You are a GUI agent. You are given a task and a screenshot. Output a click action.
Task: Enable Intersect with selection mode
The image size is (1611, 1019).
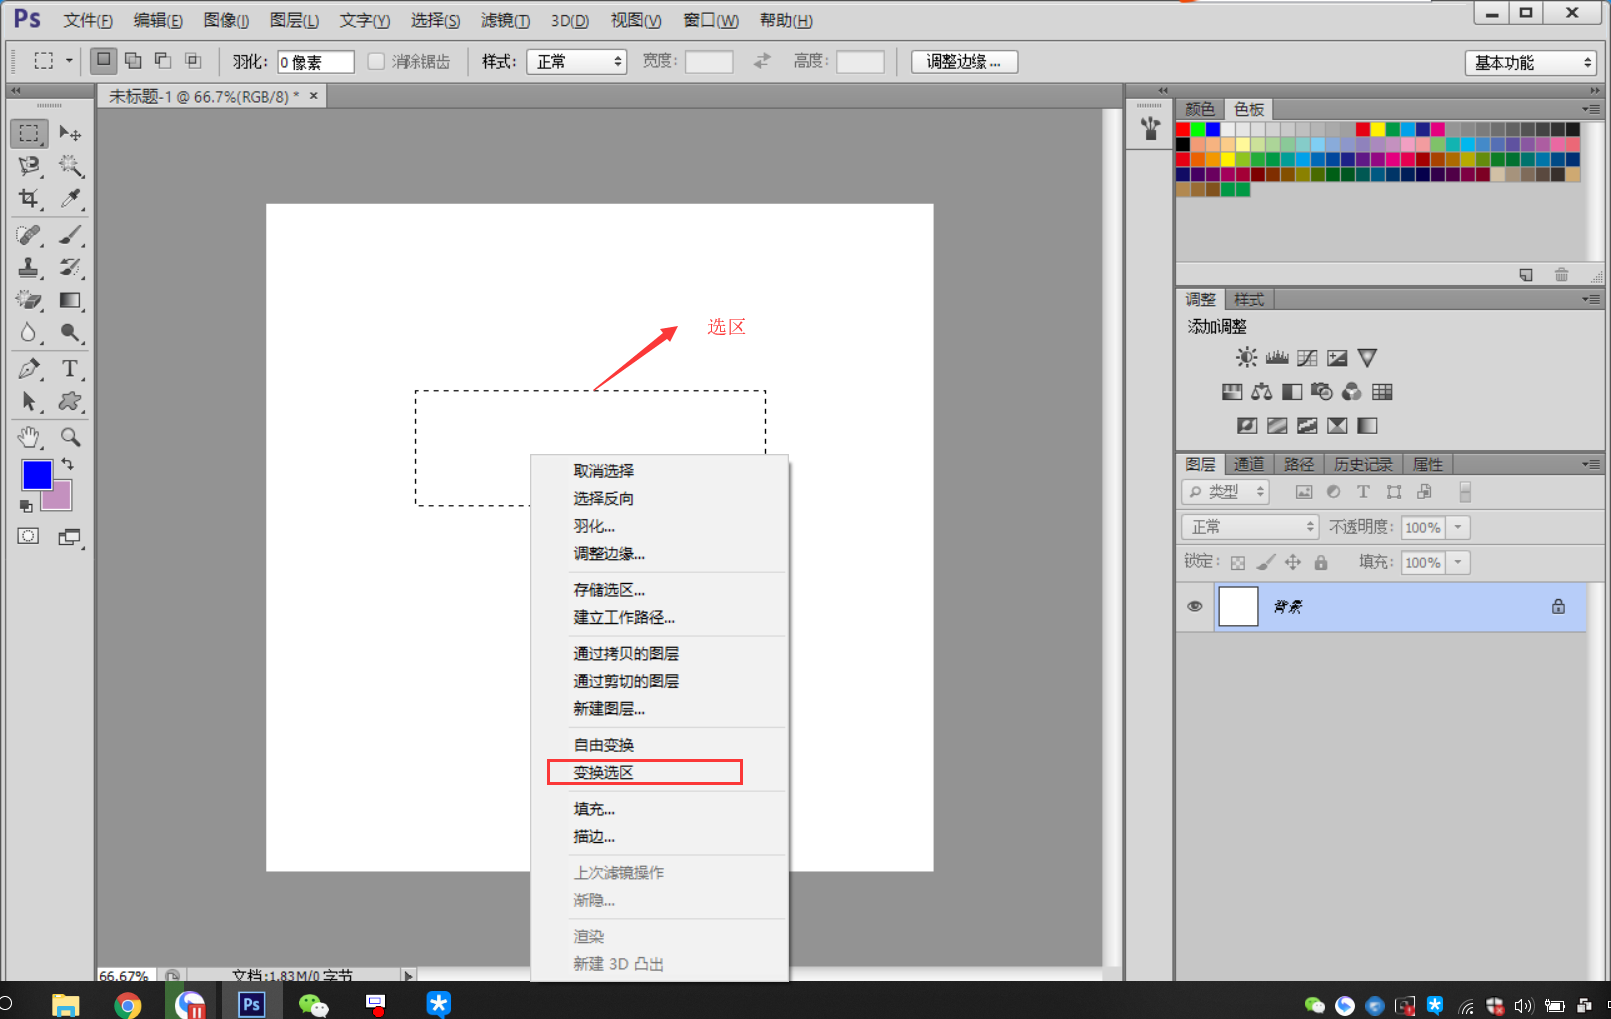tap(193, 61)
